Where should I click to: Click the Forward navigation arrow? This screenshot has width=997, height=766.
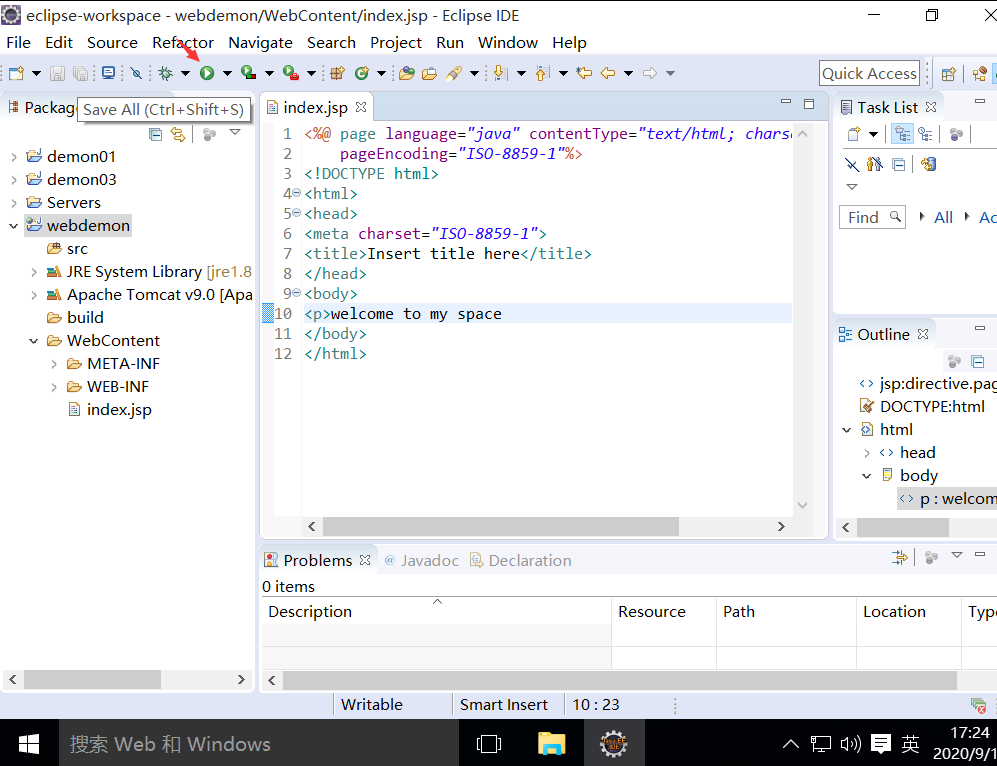[x=650, y=73]
